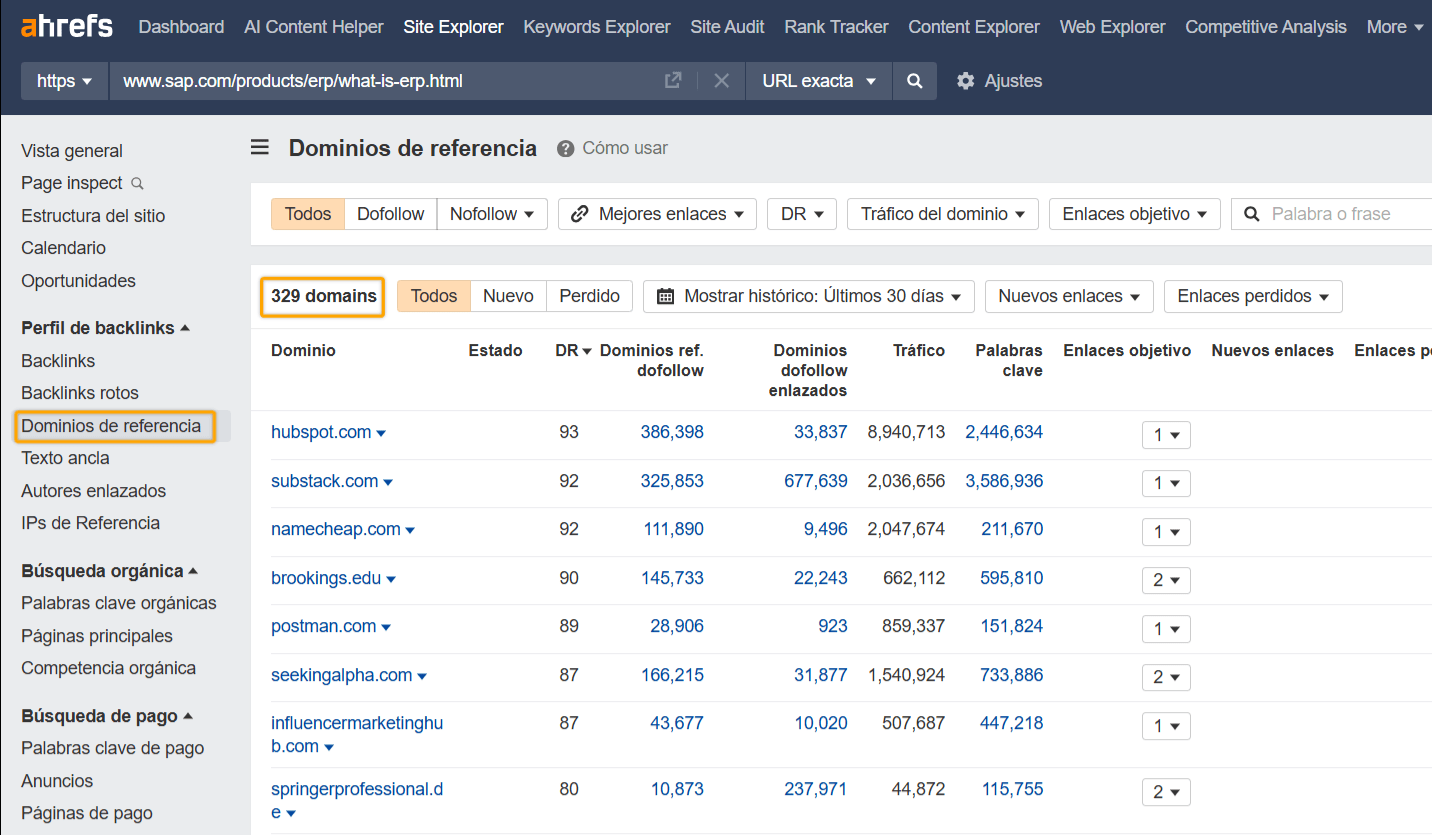This screenshot has height=835, width=1432.
Task: Open the https protocol dropdown
Action: [x=64, y=81]
